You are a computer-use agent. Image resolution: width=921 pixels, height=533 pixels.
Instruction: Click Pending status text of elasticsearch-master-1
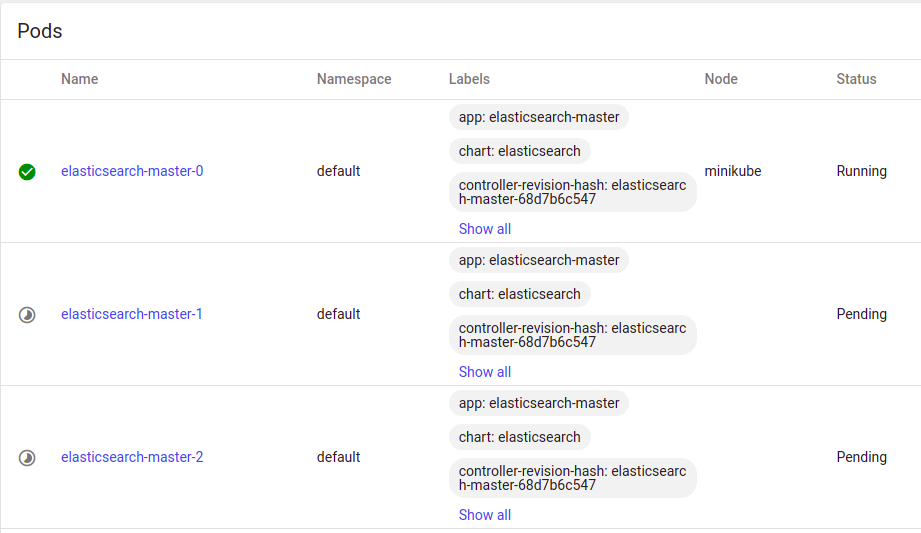coord(861,314)
